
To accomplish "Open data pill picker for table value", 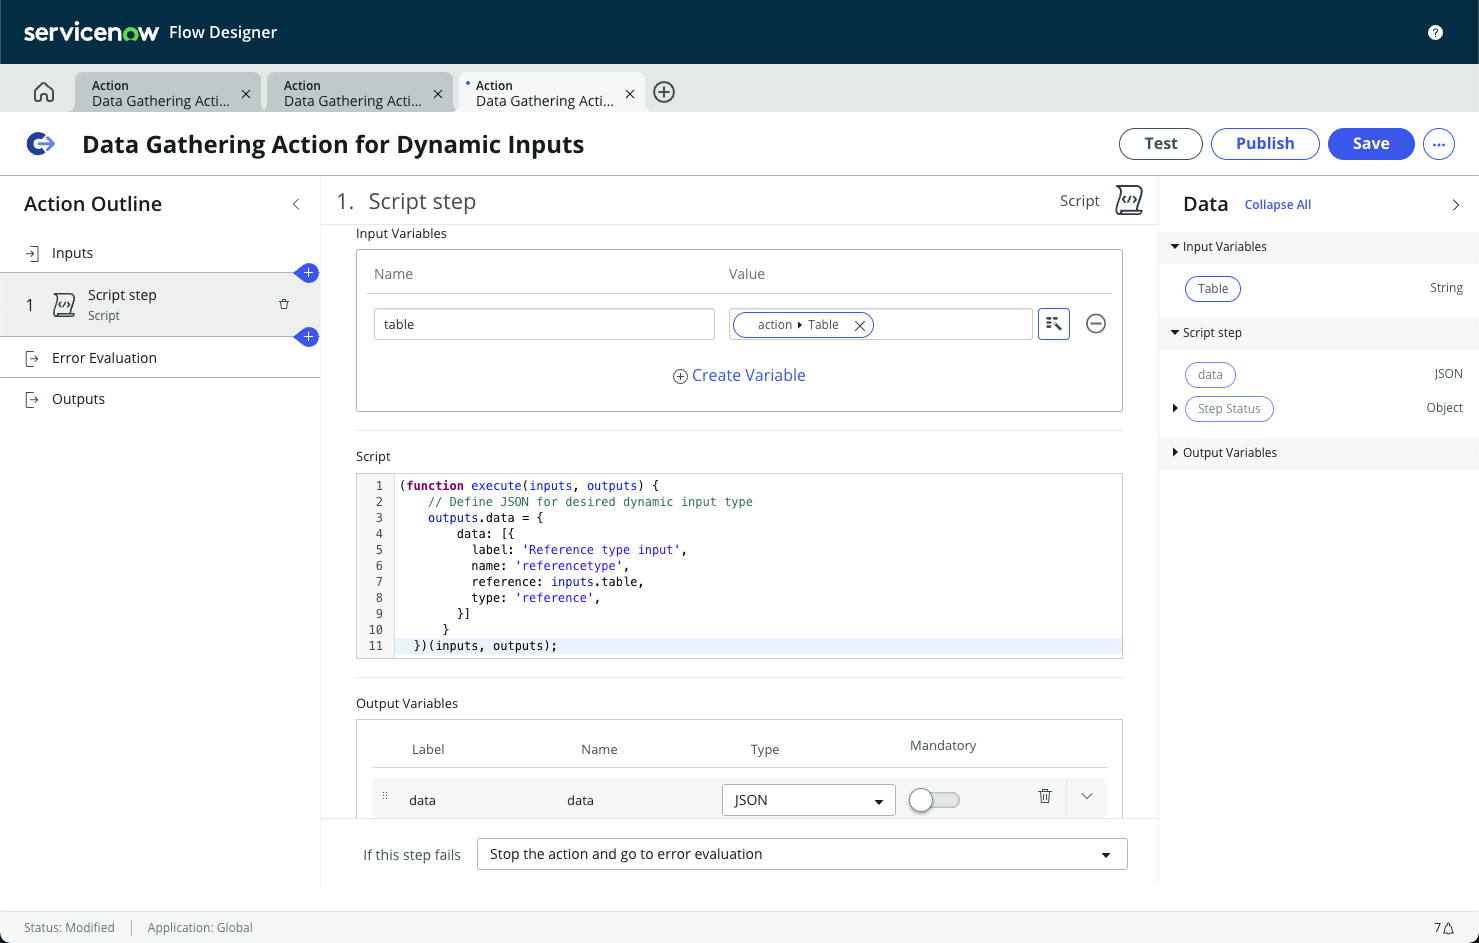I will (x=1054, y=324).
